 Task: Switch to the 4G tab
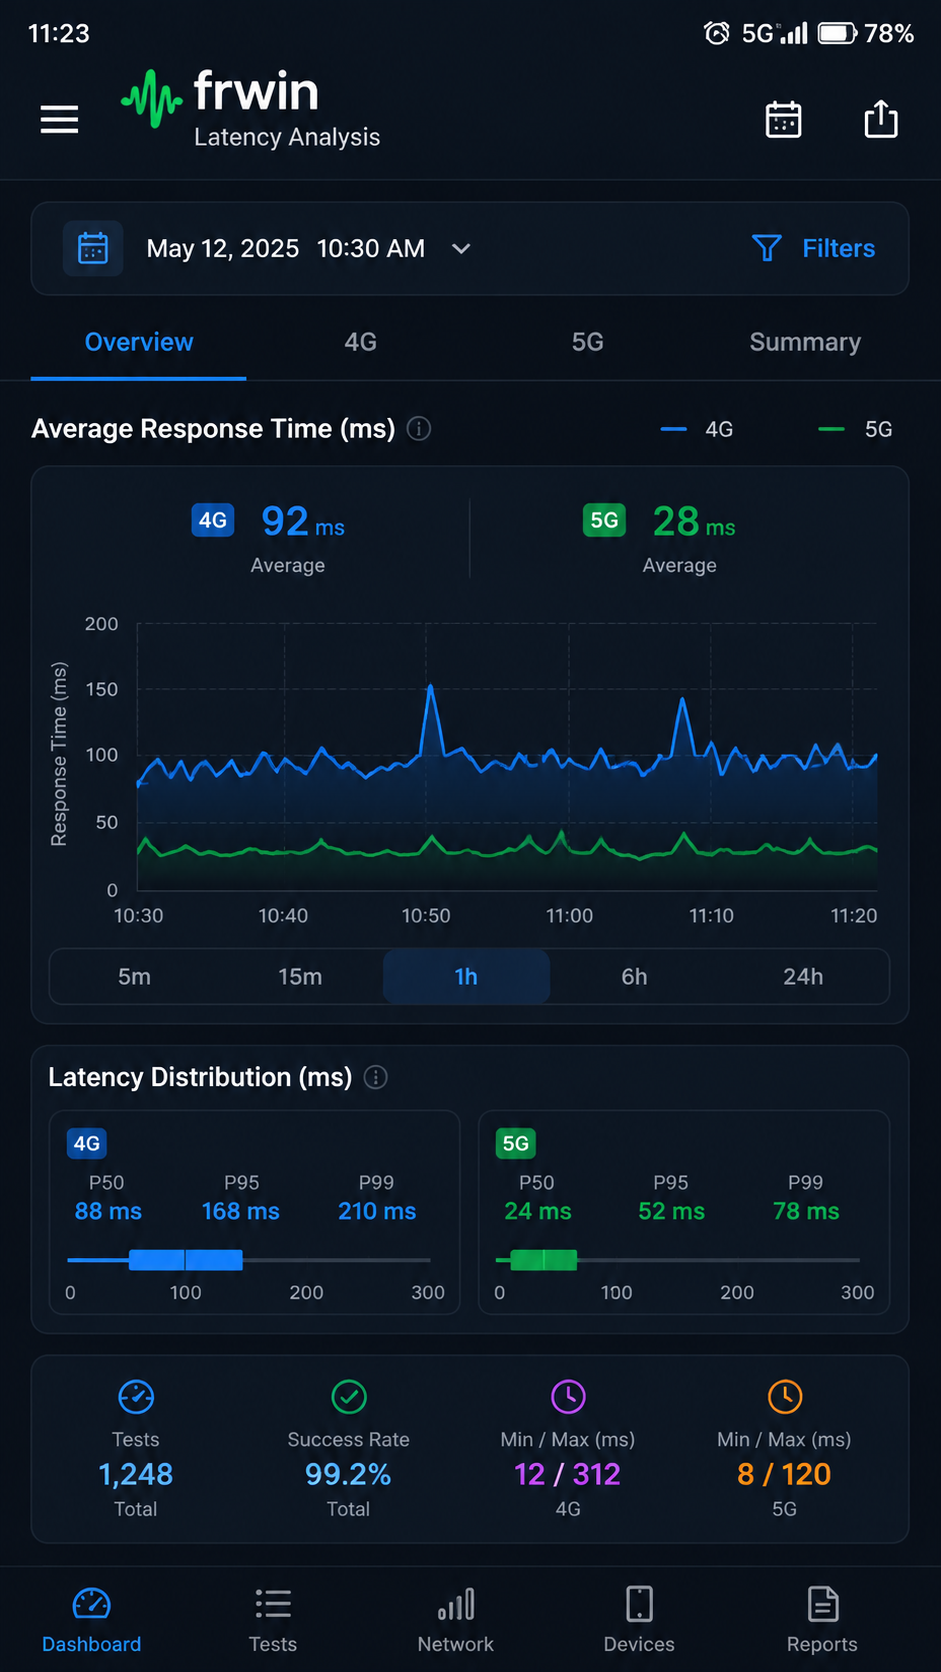click(361, 342)
